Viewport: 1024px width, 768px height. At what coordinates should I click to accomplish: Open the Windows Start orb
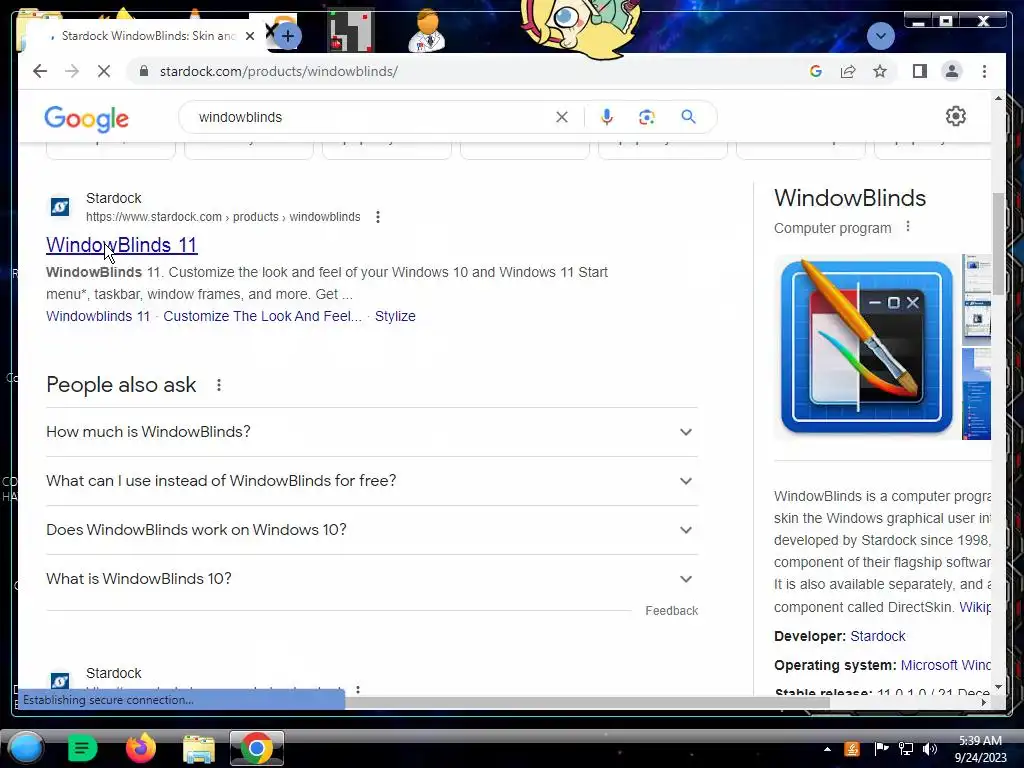pyautogui.click(x=26, y=748)
